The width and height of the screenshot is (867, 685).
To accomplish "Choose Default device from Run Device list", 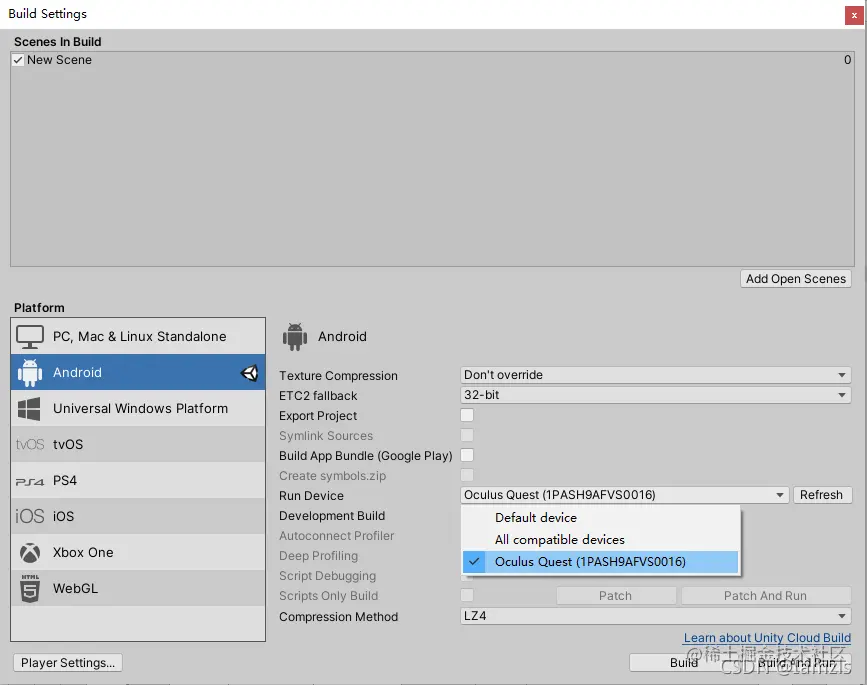I will tap(600, 517).
